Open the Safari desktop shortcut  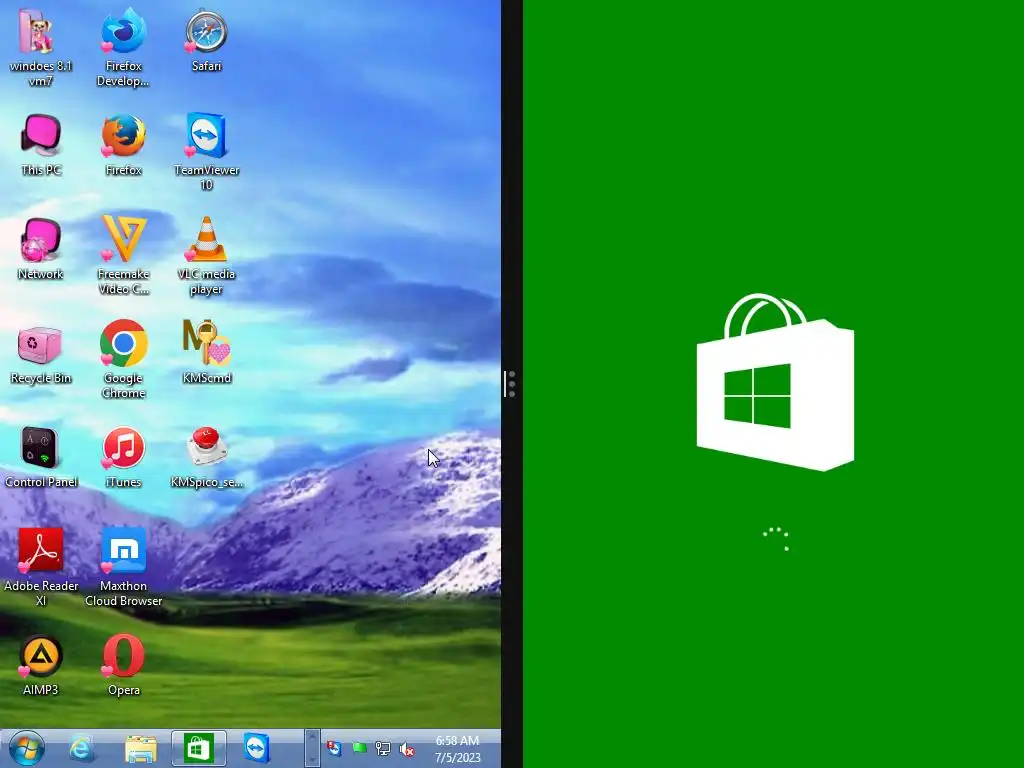206,39
